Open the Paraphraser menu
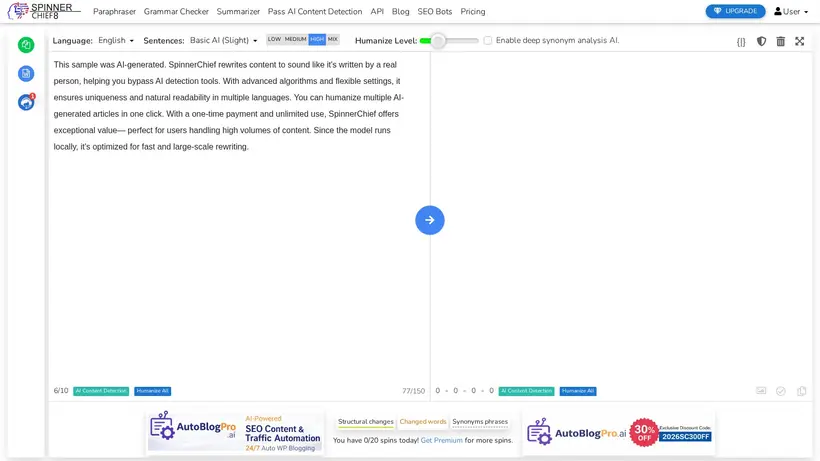 pos(114,11)
